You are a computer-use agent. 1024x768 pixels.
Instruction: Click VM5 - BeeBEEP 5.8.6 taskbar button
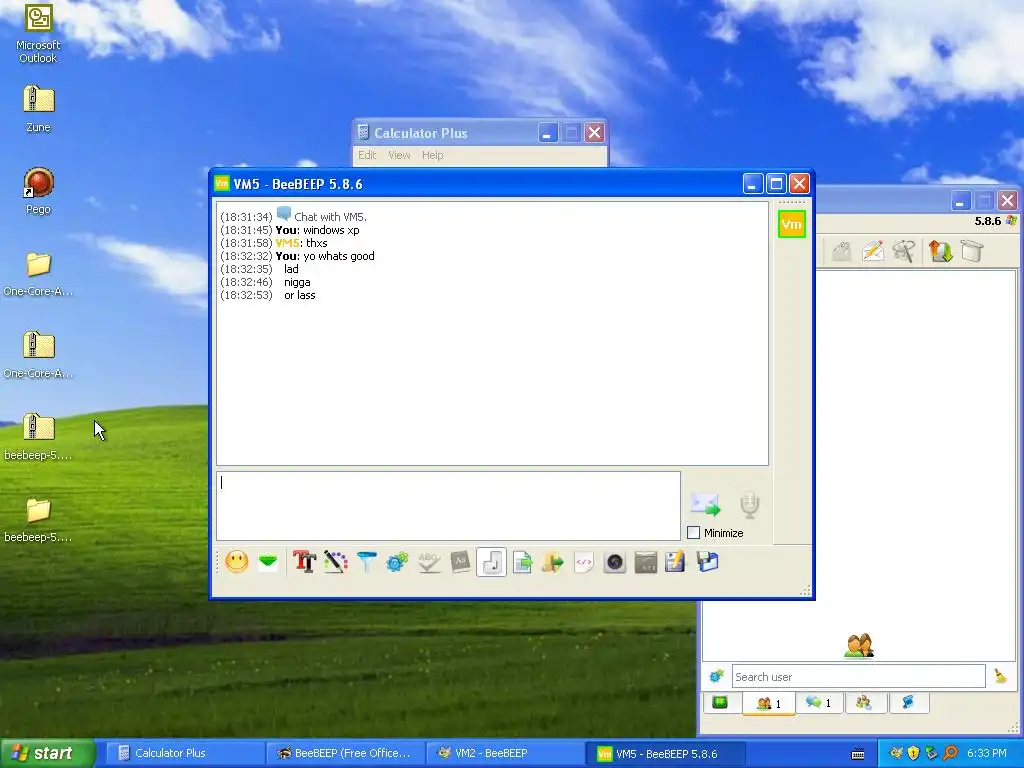click(x=665, y=753)
